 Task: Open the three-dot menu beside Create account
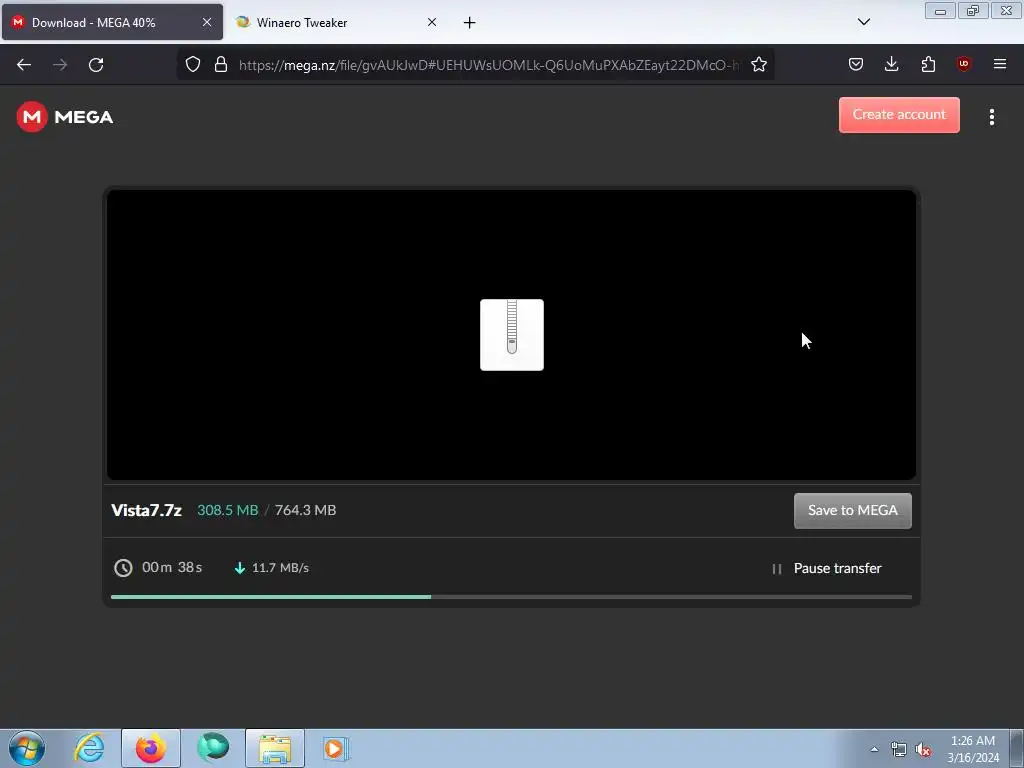(991, 117)
